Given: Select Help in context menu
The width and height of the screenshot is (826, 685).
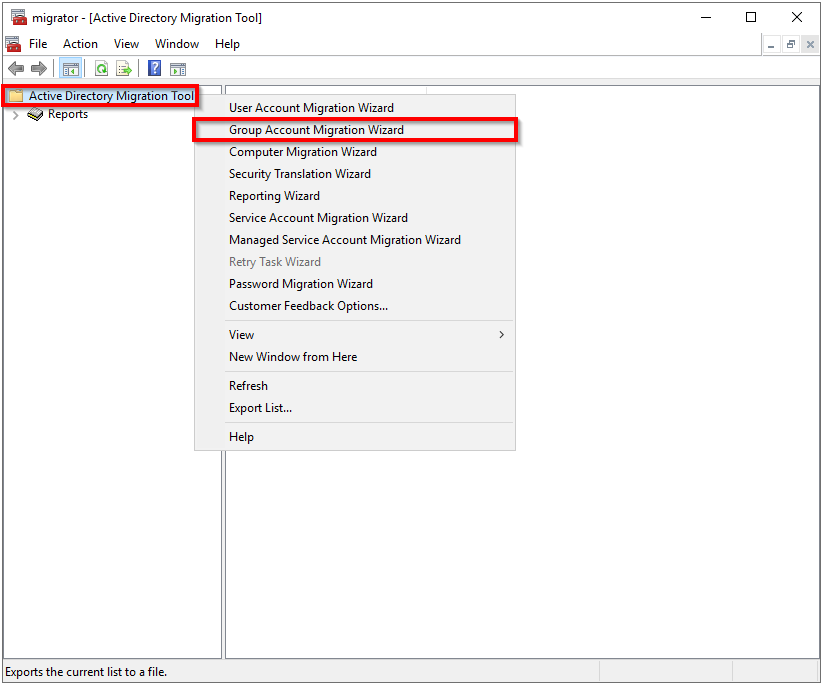Looking at the screenshot, I should [355, 437].
